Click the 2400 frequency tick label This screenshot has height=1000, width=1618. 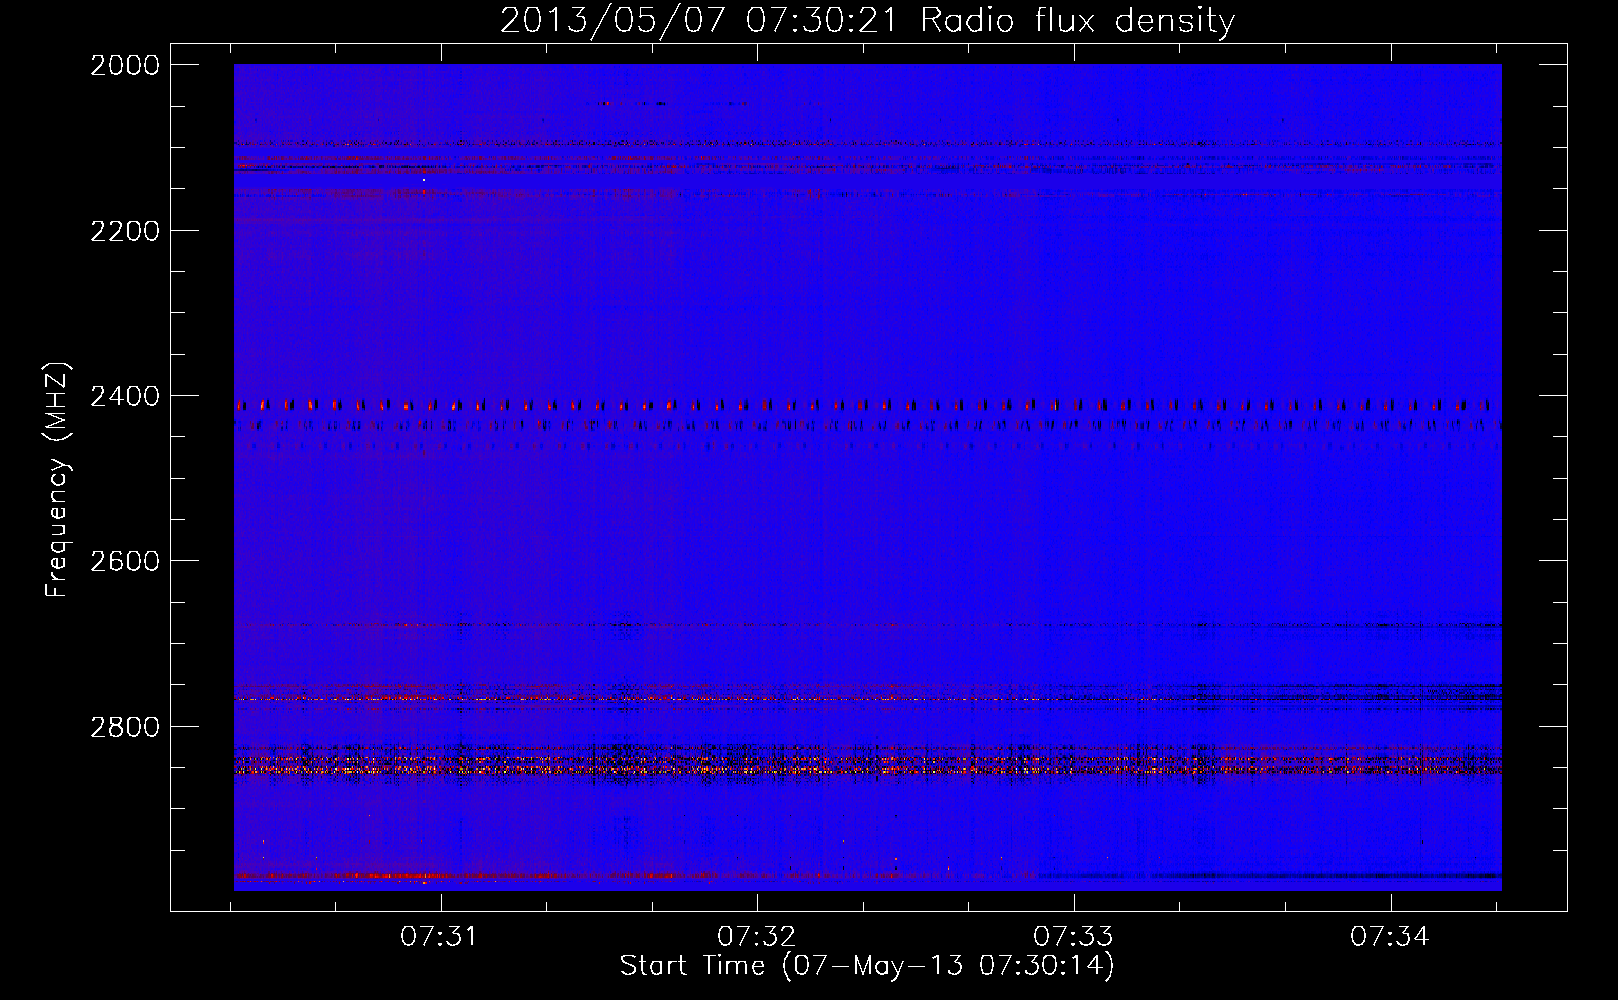point(125,397)
